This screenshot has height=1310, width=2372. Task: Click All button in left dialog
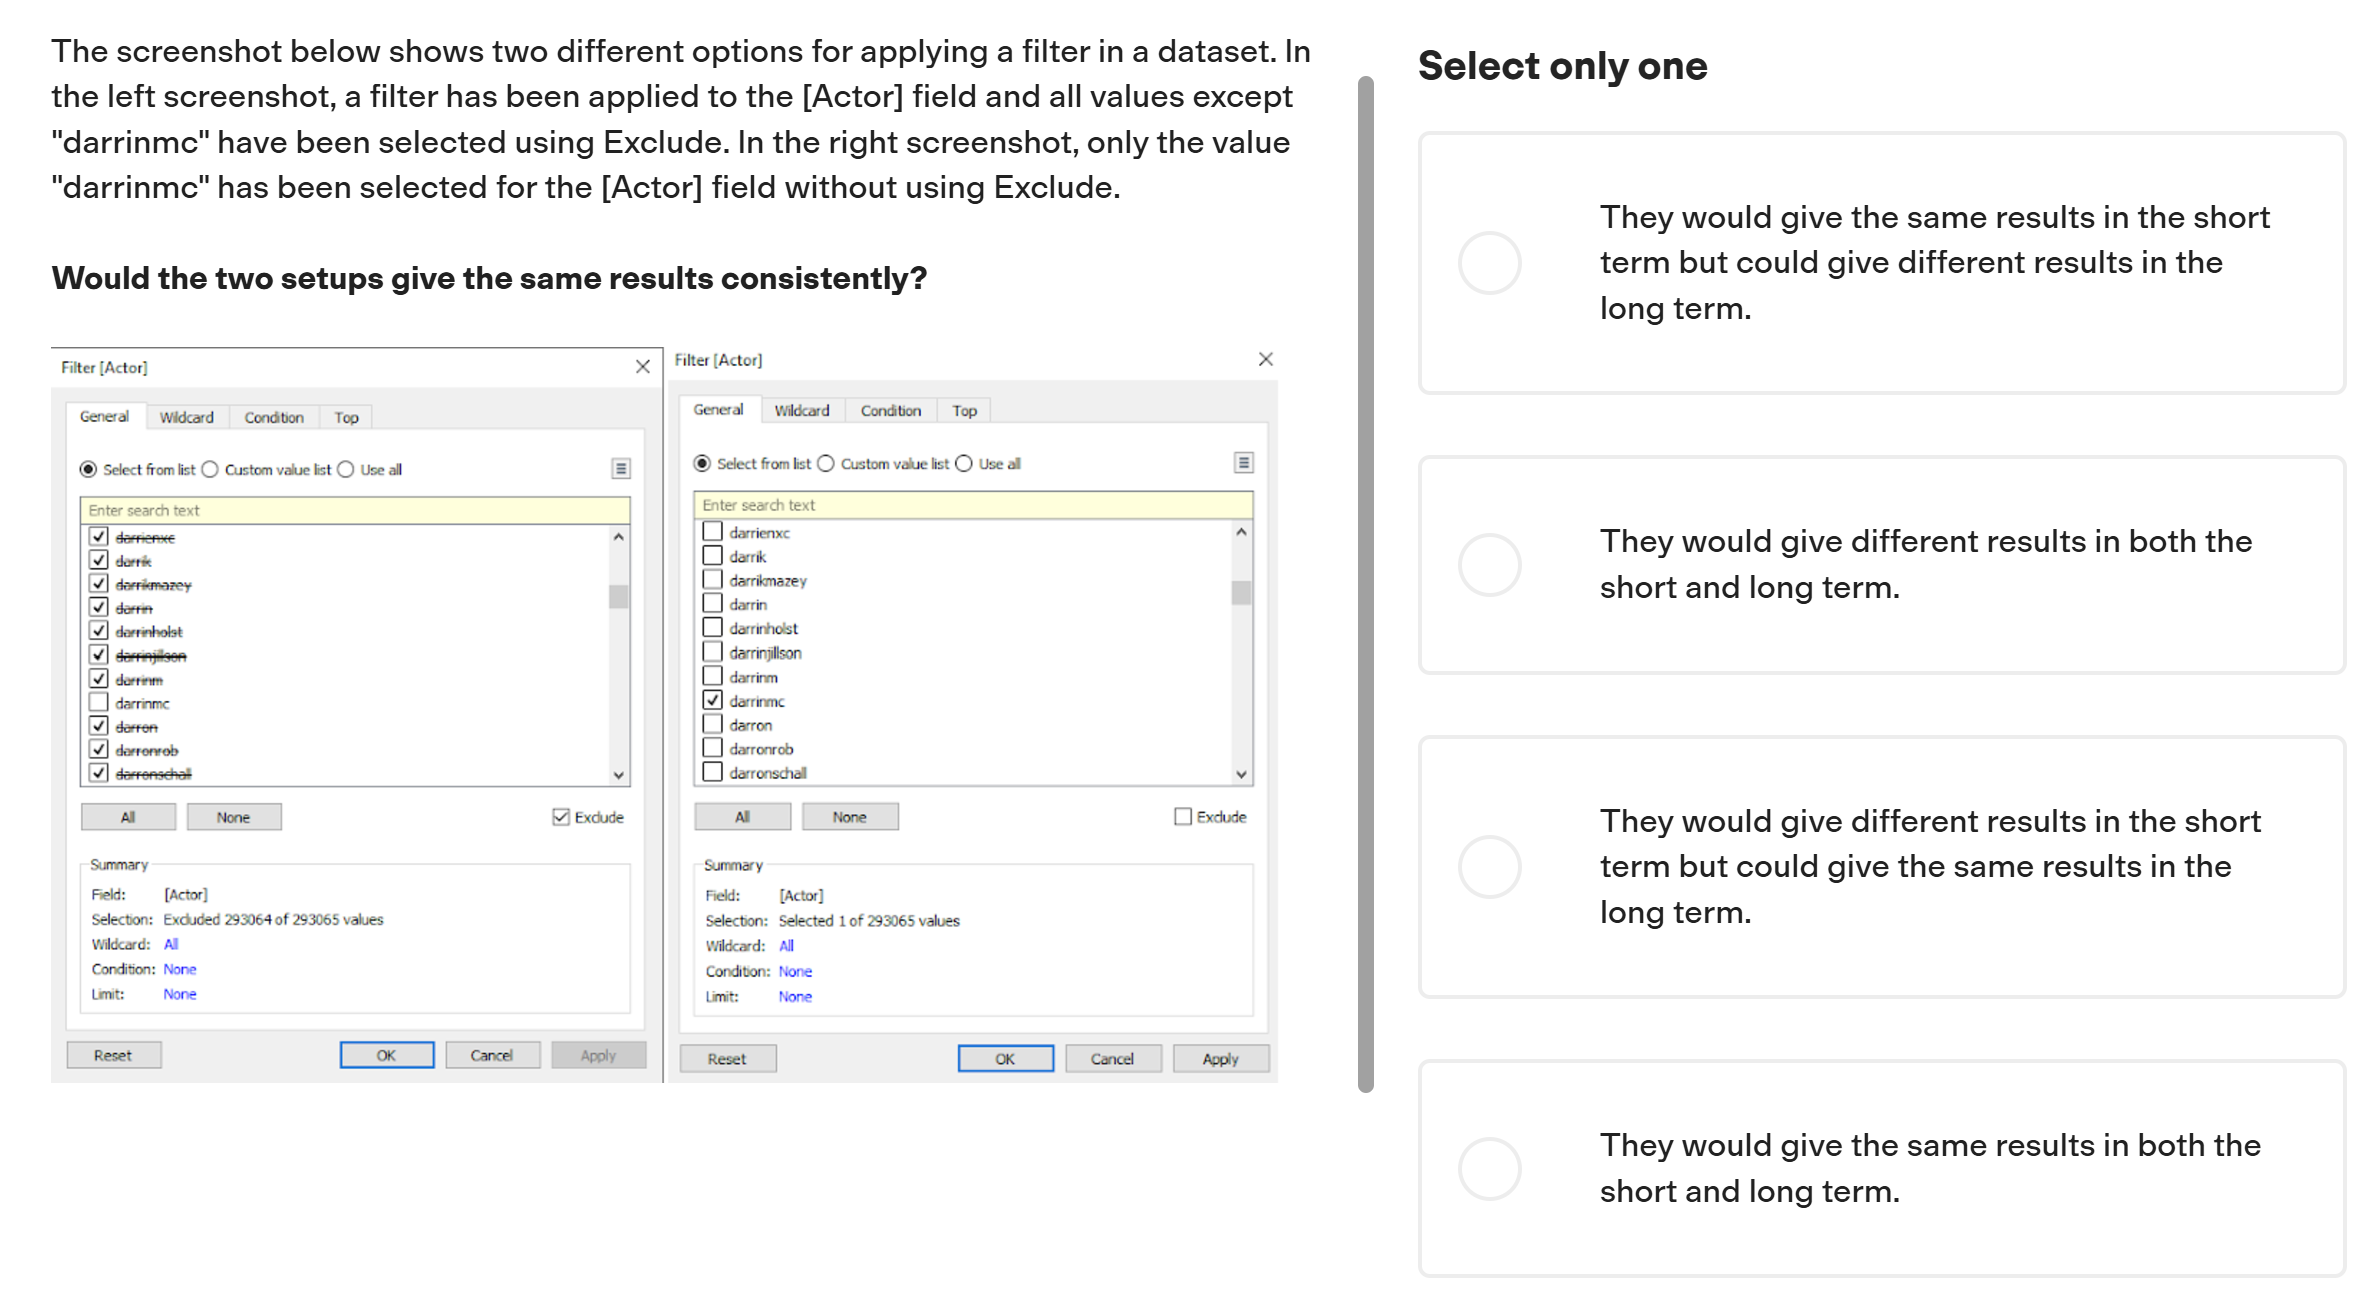click(x=128, y=817)
